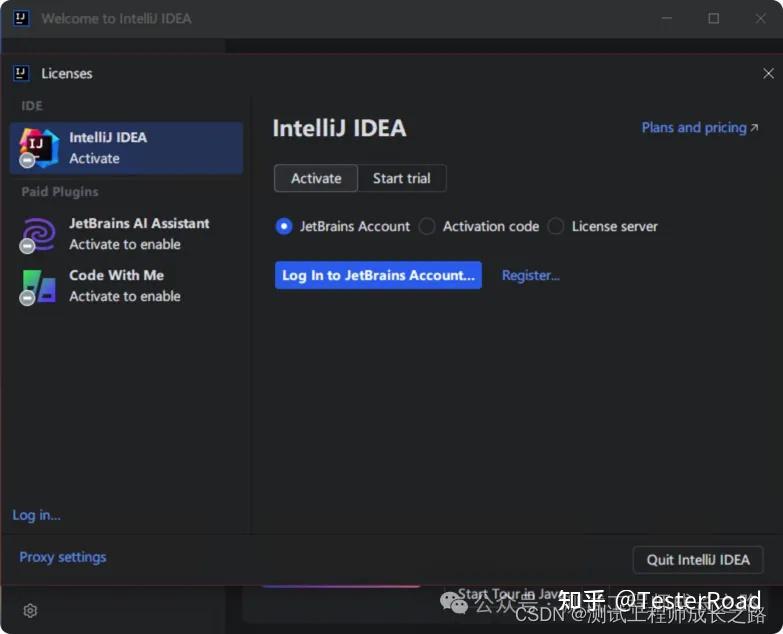Click the IDE section label

pos(32,106)
